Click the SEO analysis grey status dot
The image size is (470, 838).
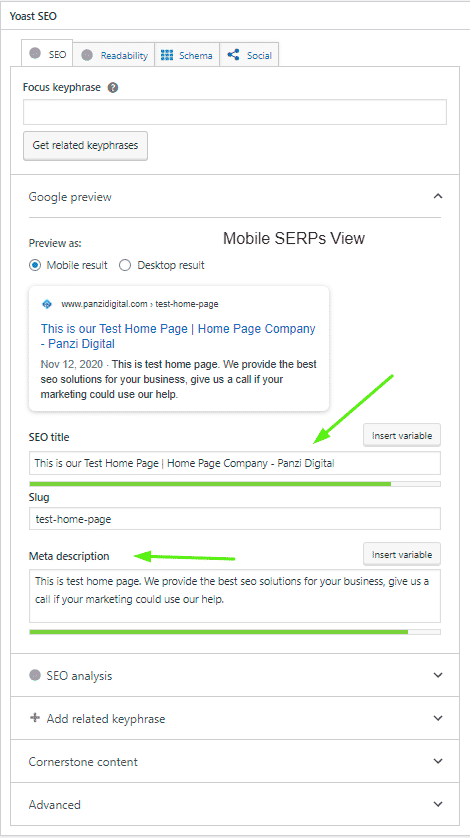click(35, 675)
